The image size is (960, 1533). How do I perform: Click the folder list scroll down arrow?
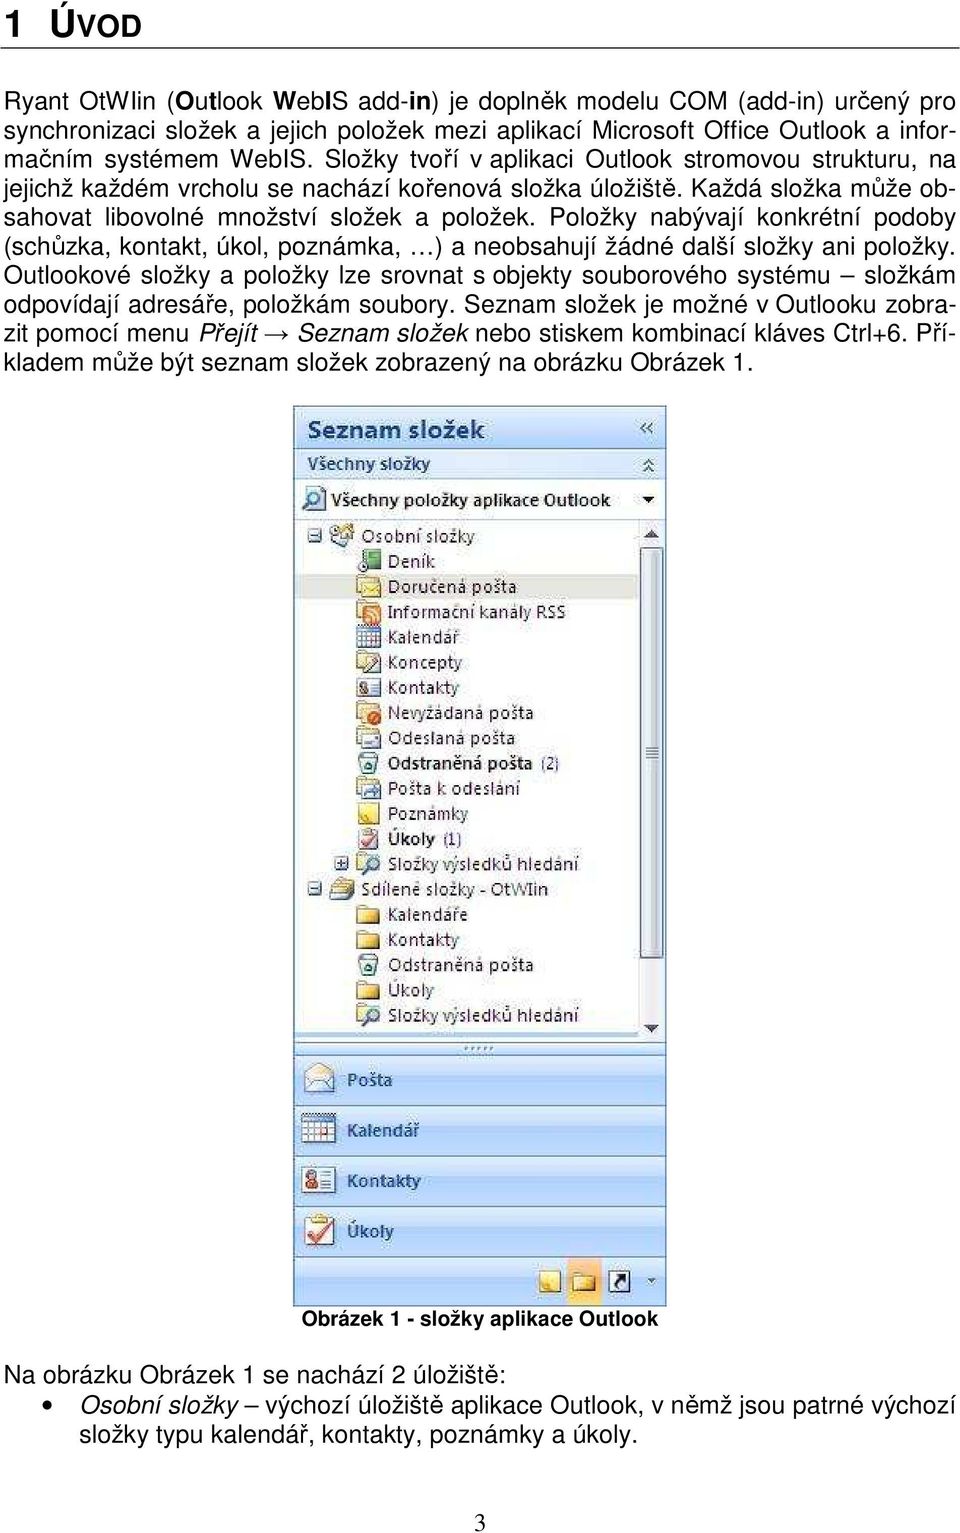tap(652, 1028)
